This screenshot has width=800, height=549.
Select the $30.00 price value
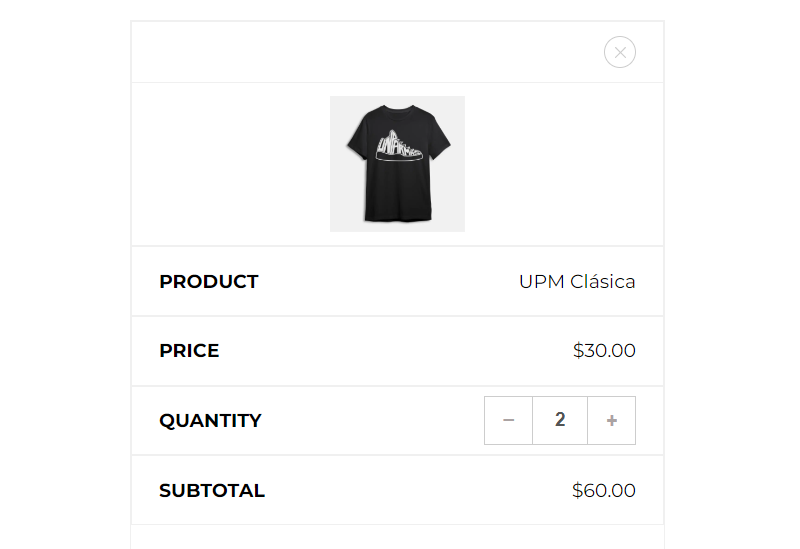(604, 351)
